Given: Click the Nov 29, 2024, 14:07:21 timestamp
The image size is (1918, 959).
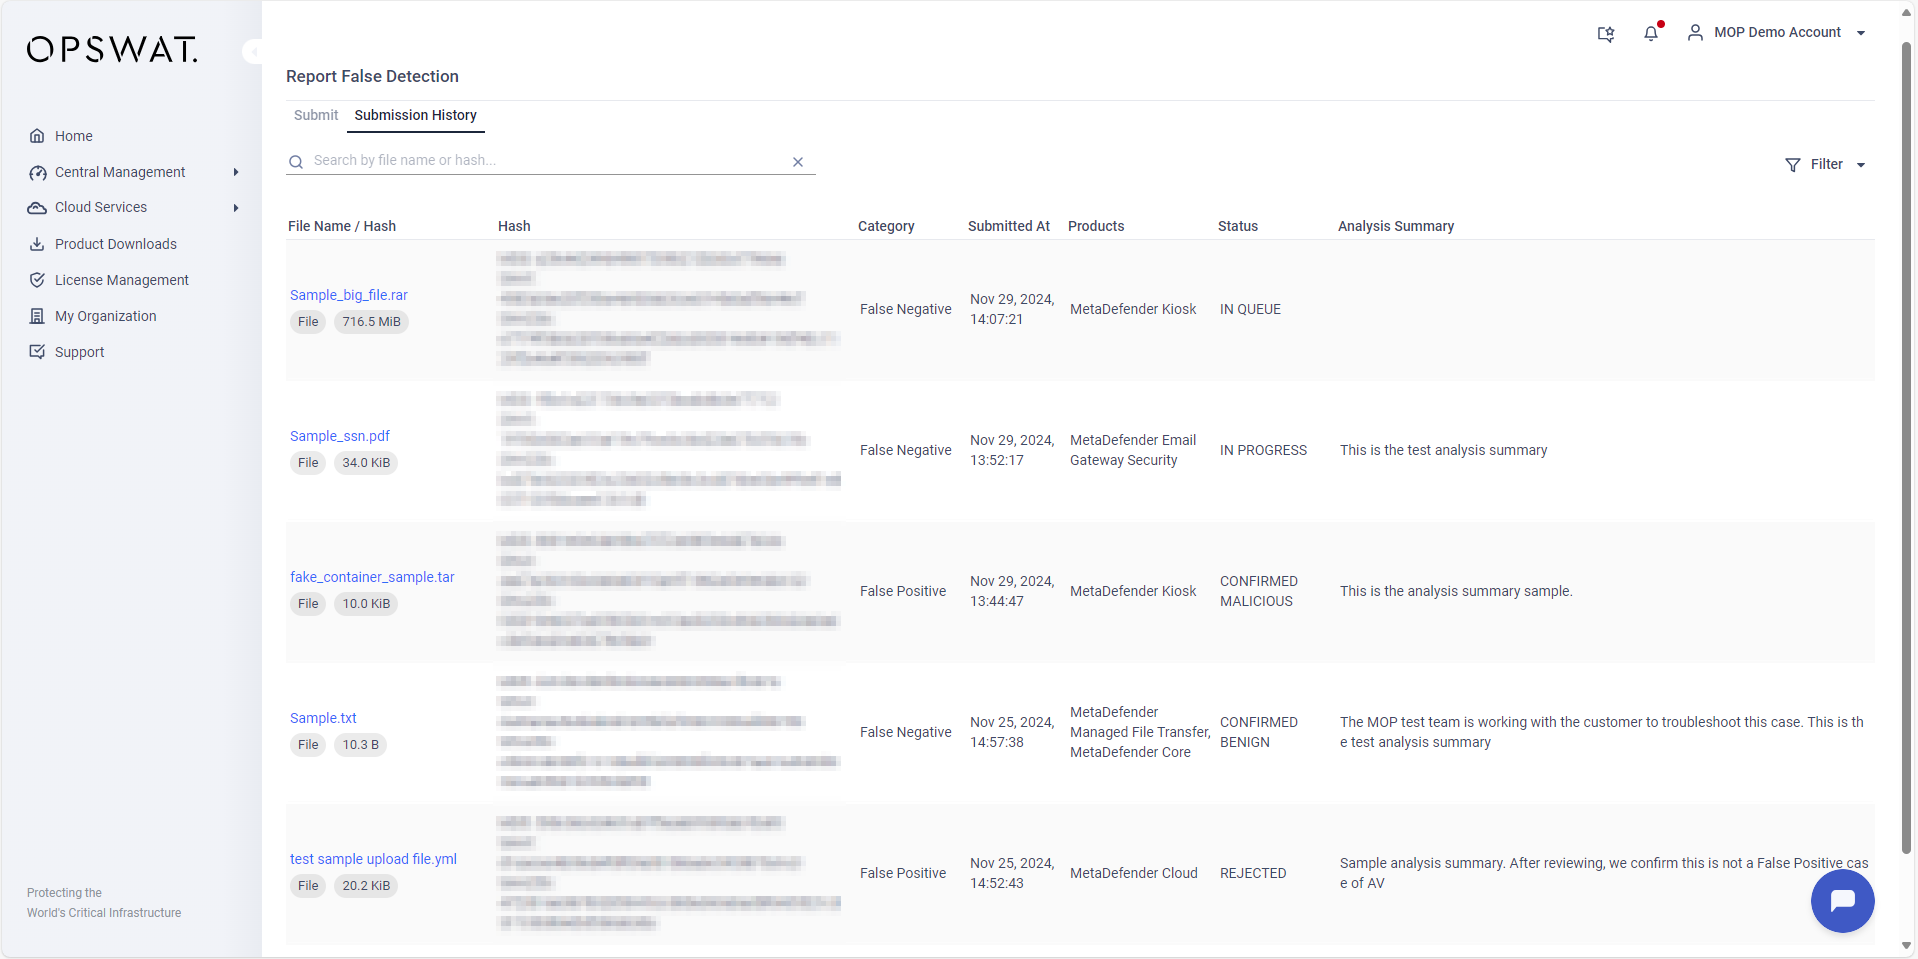Looking at the screenshot, I should (x=1012, y=310).
